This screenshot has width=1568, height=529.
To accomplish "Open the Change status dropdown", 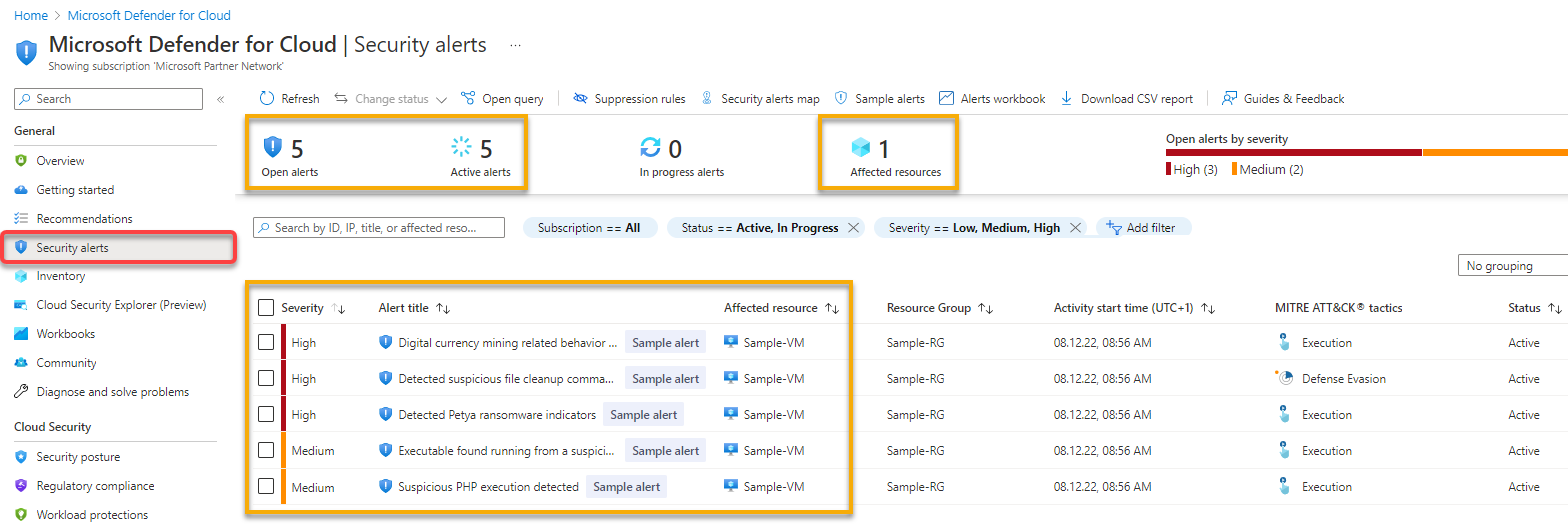I will click(x=390, y=99).
